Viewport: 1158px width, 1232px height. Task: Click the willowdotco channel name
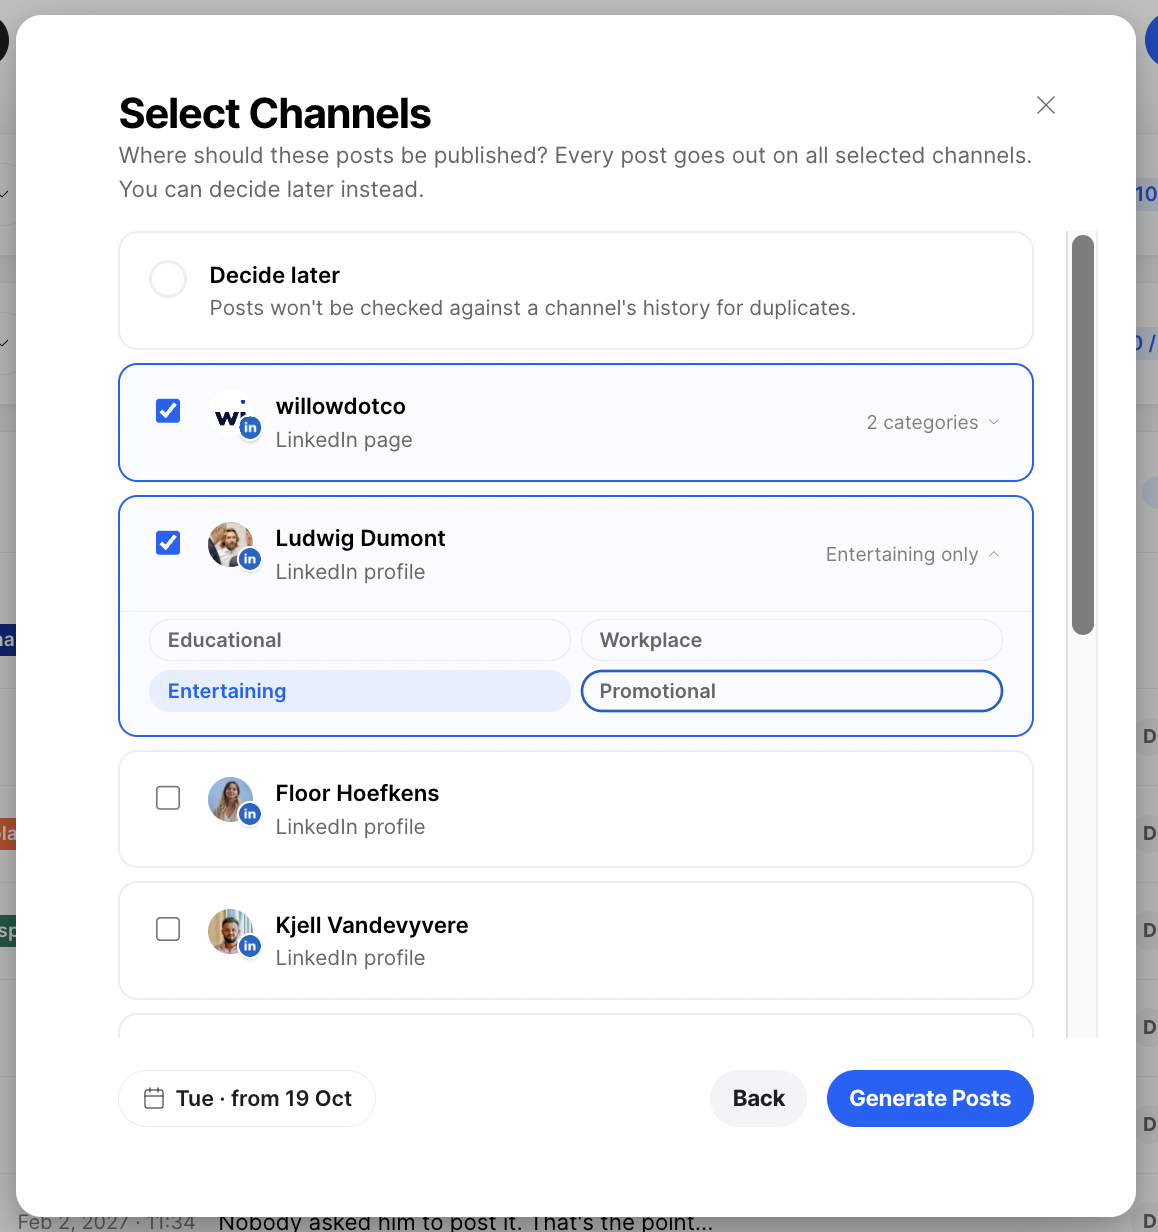pyautogui.click(x=341, y=406)
